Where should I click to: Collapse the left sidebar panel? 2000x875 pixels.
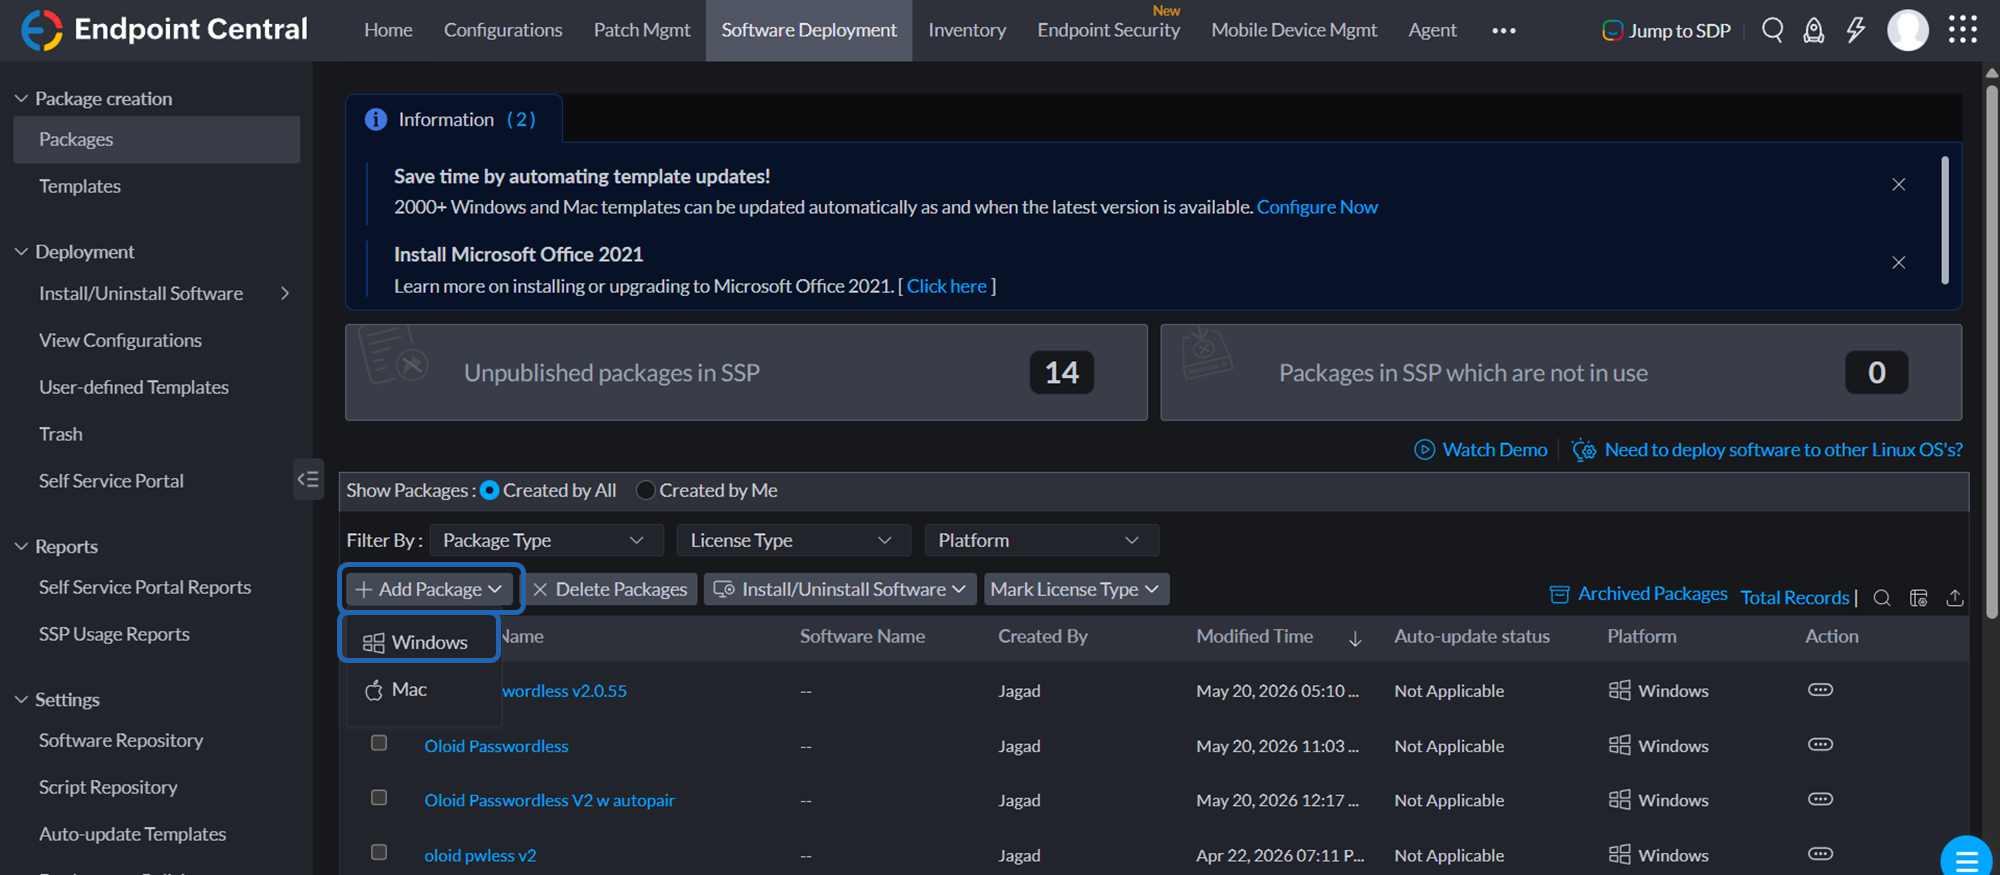308,479
